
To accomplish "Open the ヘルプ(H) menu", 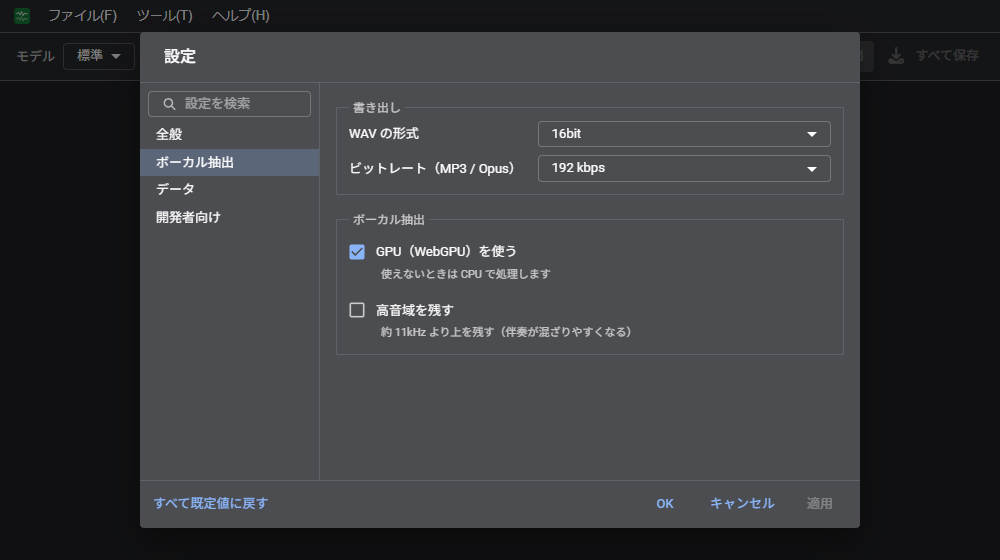I will (x=240, y=15).
